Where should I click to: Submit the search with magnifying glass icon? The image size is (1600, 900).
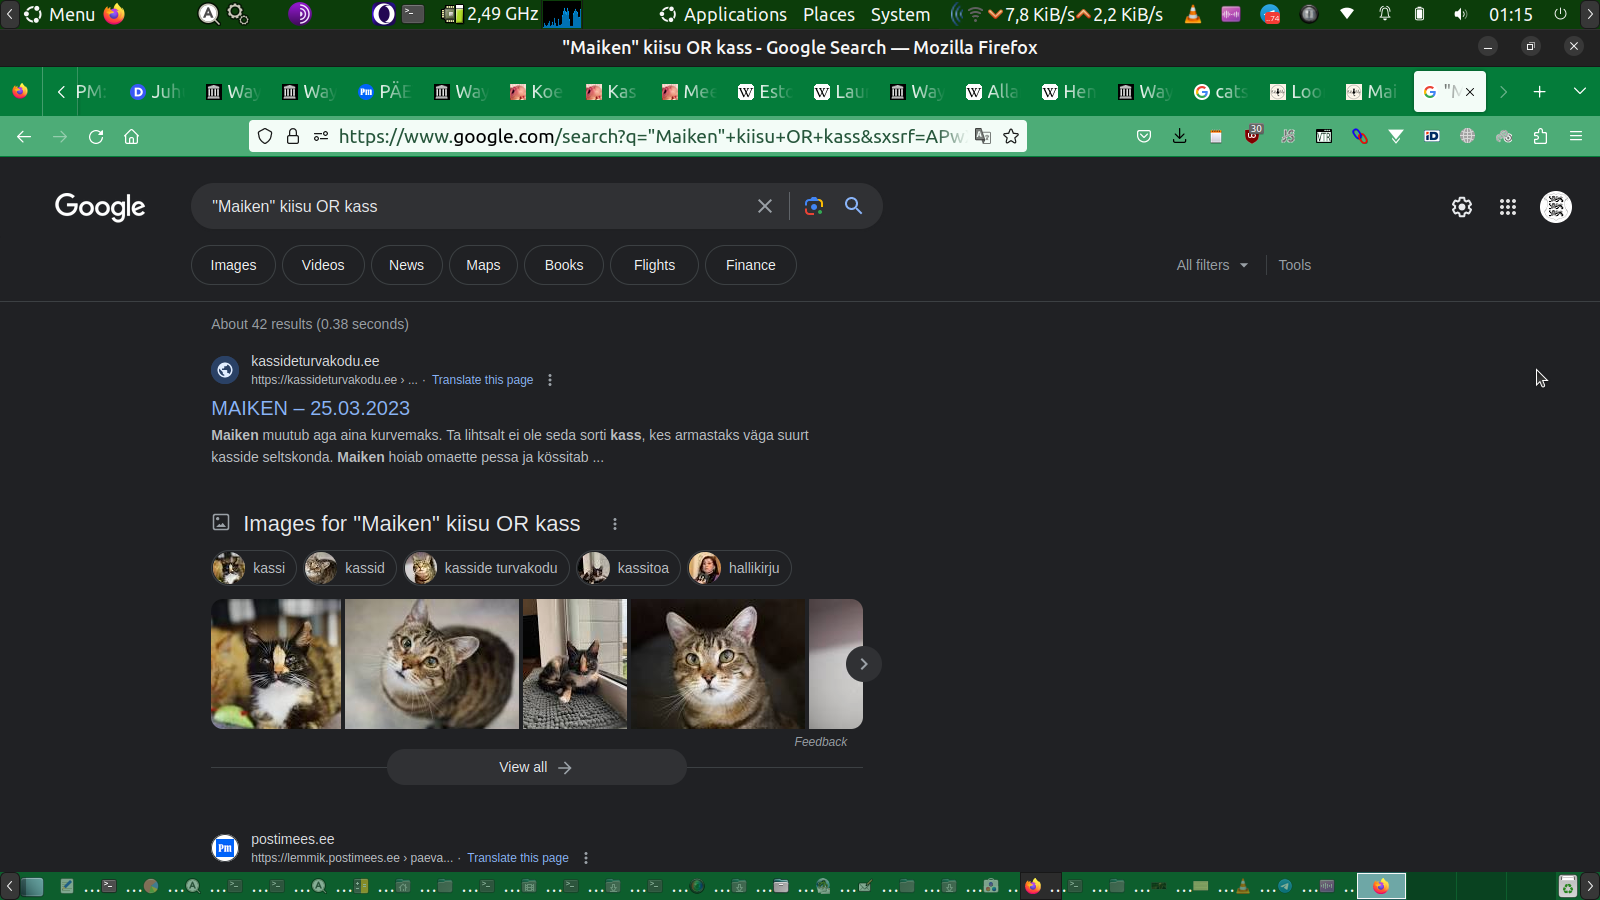click(853, 206)
